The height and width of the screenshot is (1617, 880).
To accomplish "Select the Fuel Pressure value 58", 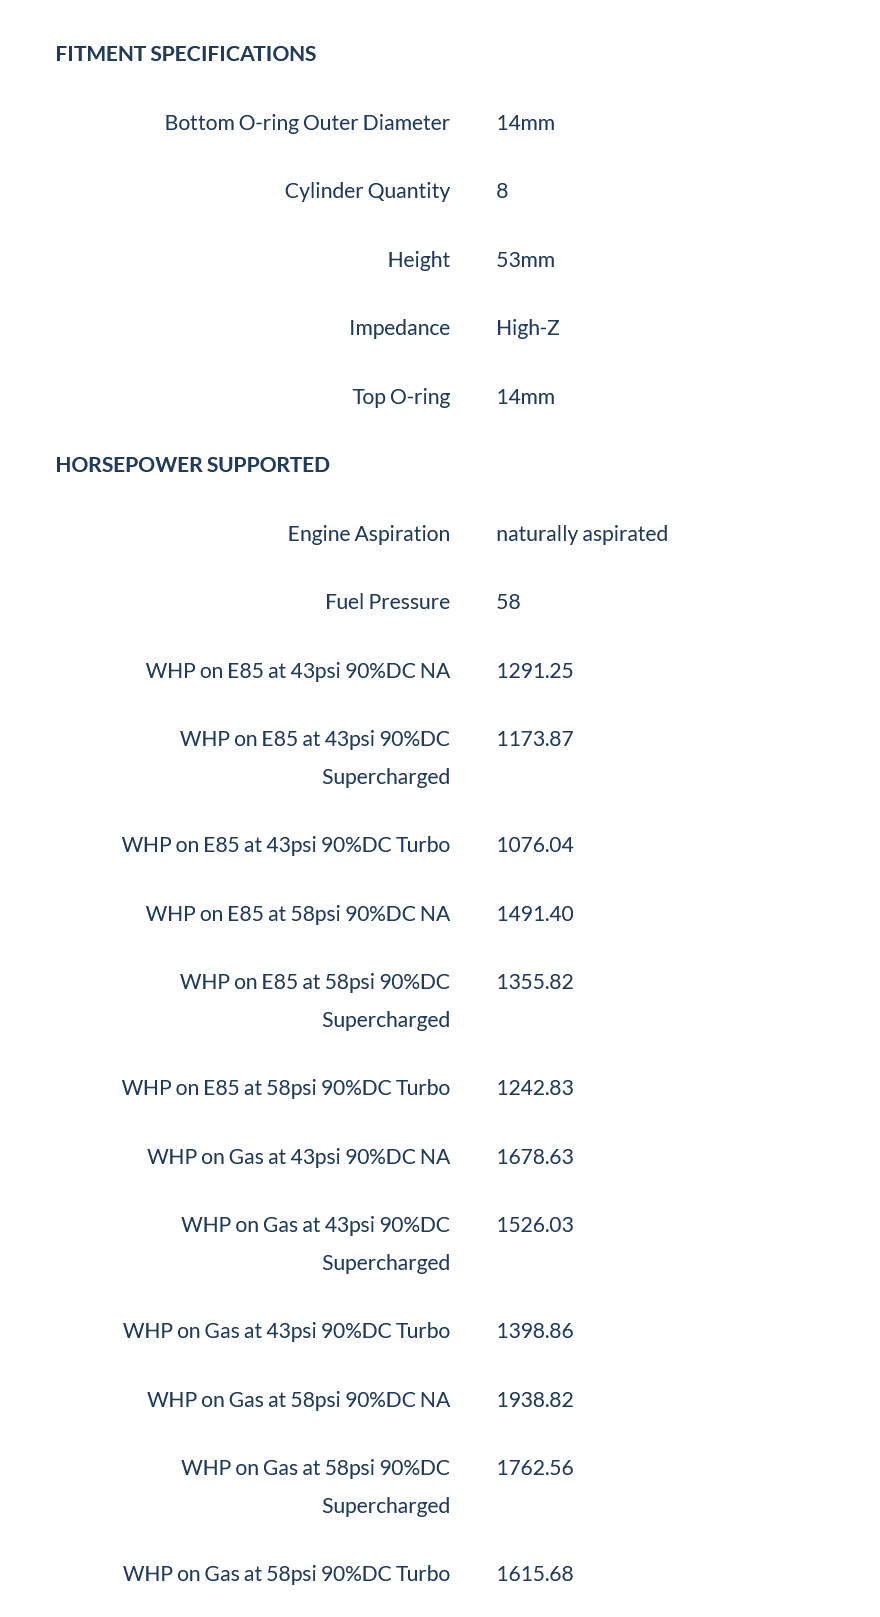I will pyautogui.click(x=508, y=602).
